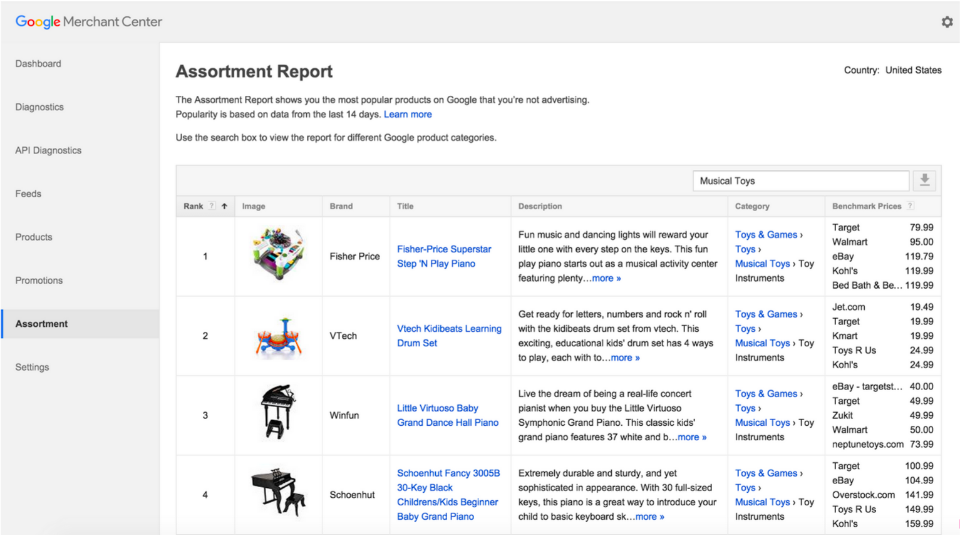This screenshot has height=538, width=960.
Task: Open Fisher-Price piano product thumbnail
Action: tap(279, 254)
